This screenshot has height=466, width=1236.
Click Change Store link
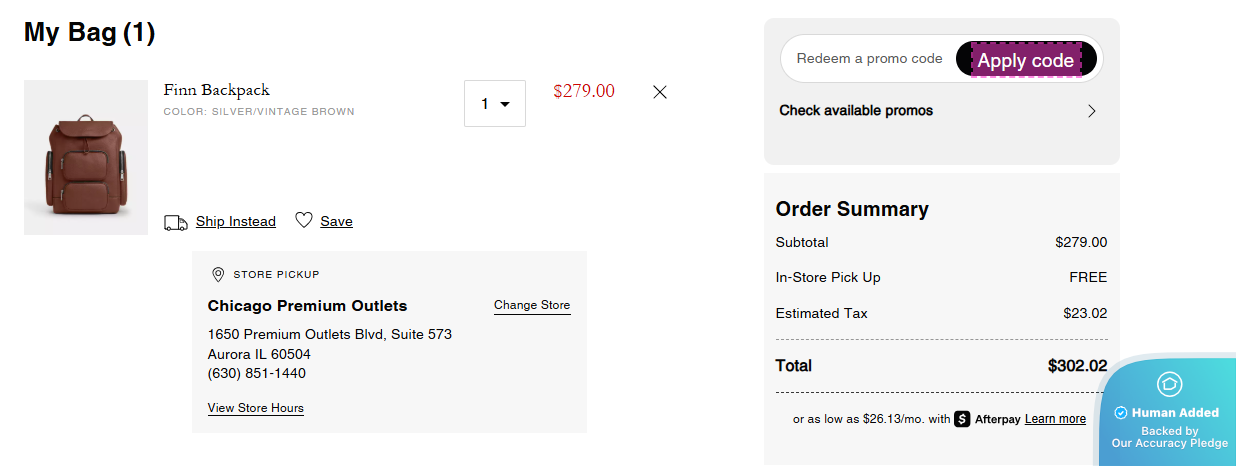532,305
